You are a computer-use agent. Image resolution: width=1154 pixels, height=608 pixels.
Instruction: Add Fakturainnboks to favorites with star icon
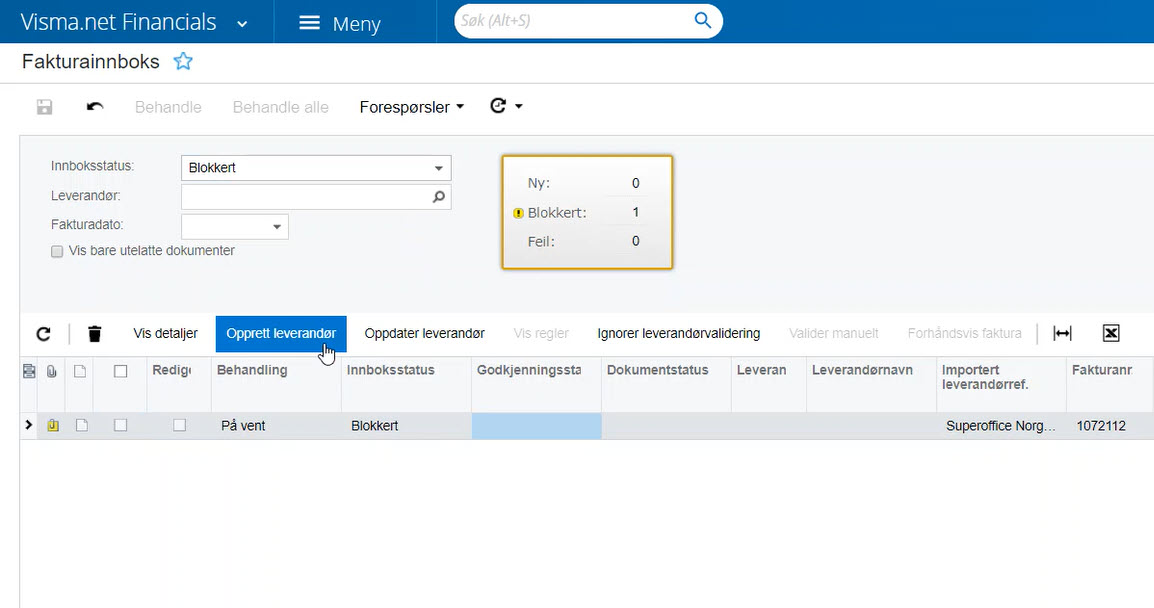click(183, 61)
